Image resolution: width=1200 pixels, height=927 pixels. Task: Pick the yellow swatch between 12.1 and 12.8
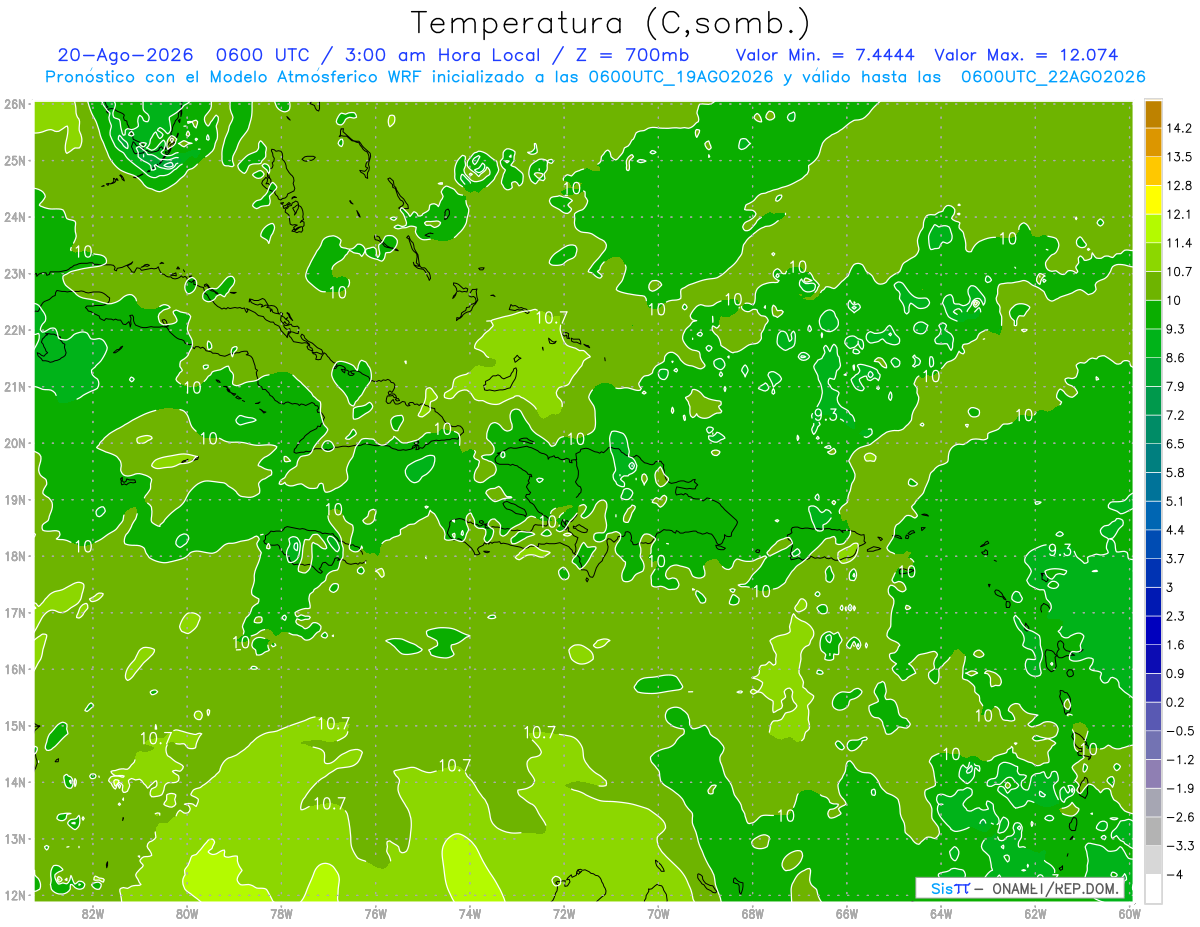pyautogui.click(x=1153, y=200)
